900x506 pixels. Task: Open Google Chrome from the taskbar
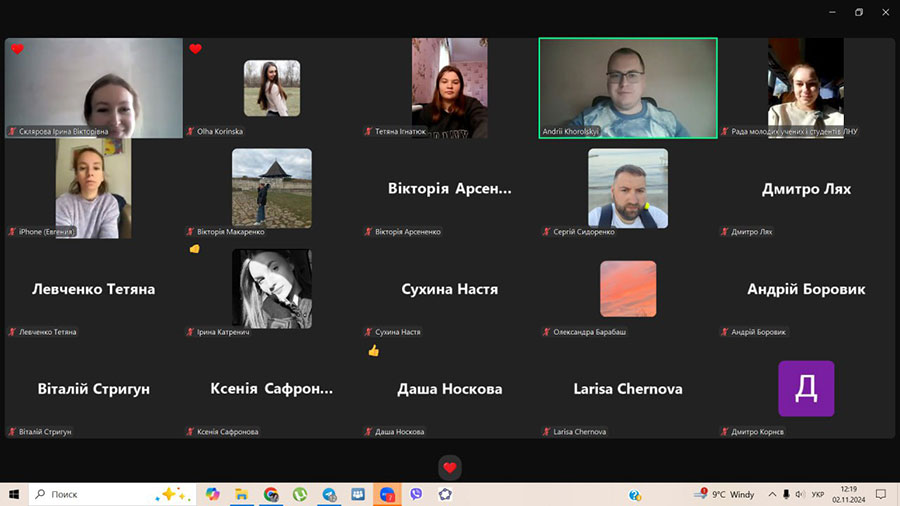click(271, 494)
